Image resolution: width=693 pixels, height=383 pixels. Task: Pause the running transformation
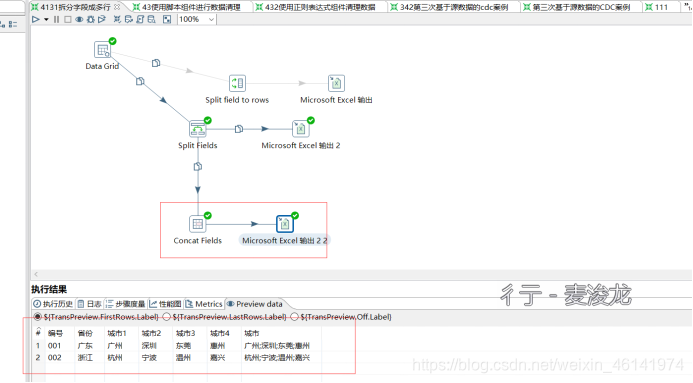(56, 19)
